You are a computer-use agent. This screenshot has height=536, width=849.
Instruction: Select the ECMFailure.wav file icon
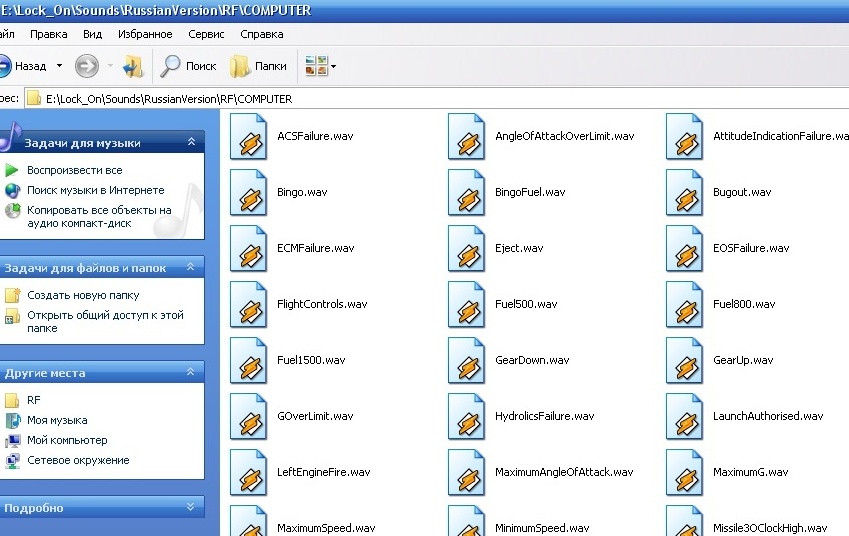(249, 249)
